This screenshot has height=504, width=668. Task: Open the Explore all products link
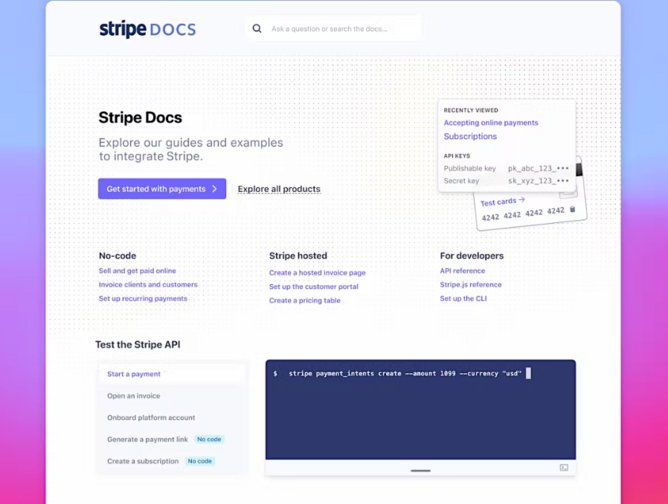click(x=279, y=189)
